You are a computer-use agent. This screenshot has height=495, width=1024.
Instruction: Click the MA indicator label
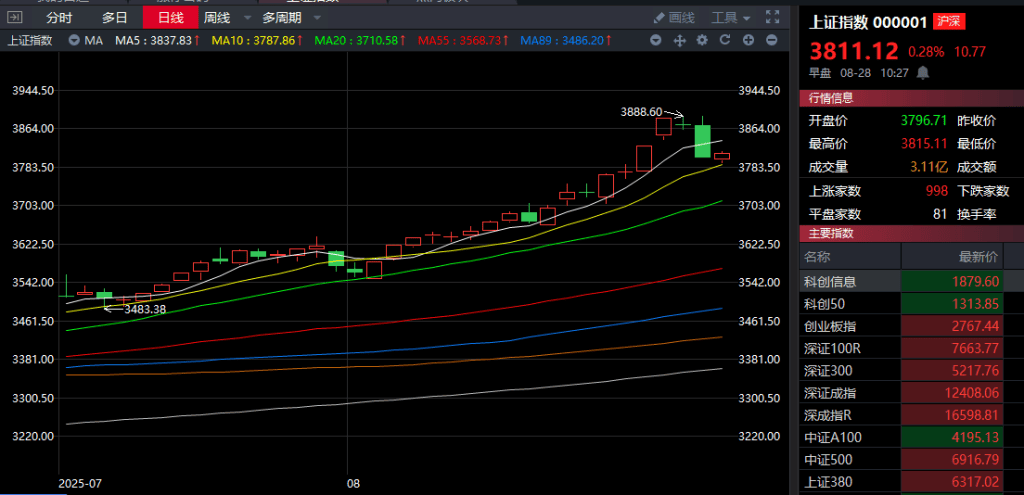point(93,40)
